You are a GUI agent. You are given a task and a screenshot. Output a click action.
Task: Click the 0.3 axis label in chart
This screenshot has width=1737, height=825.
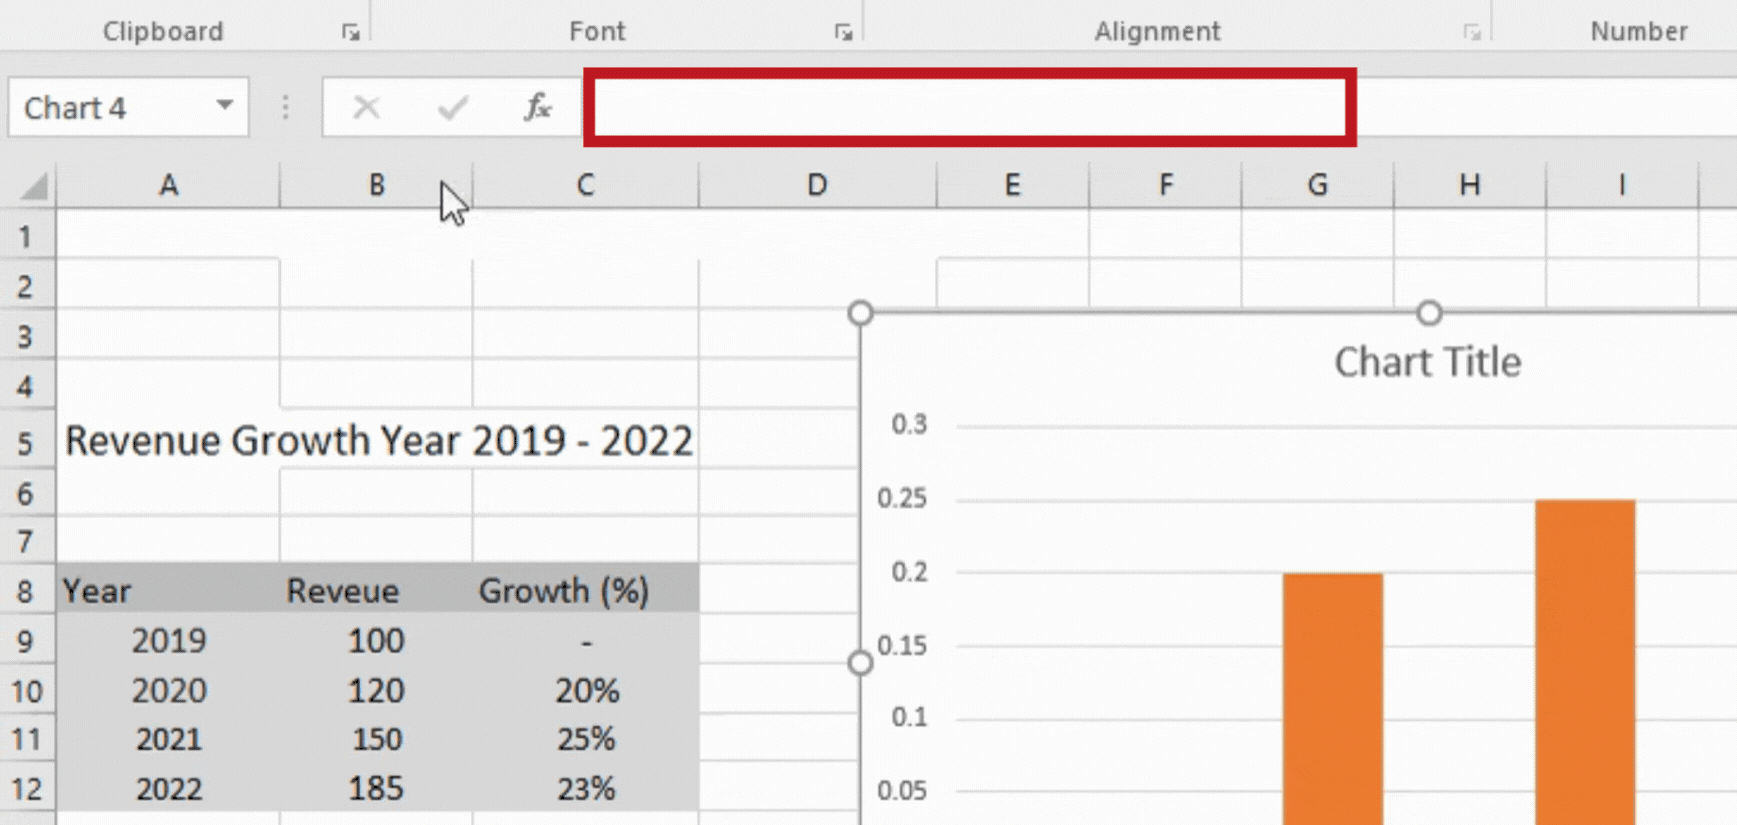point(909,424)
